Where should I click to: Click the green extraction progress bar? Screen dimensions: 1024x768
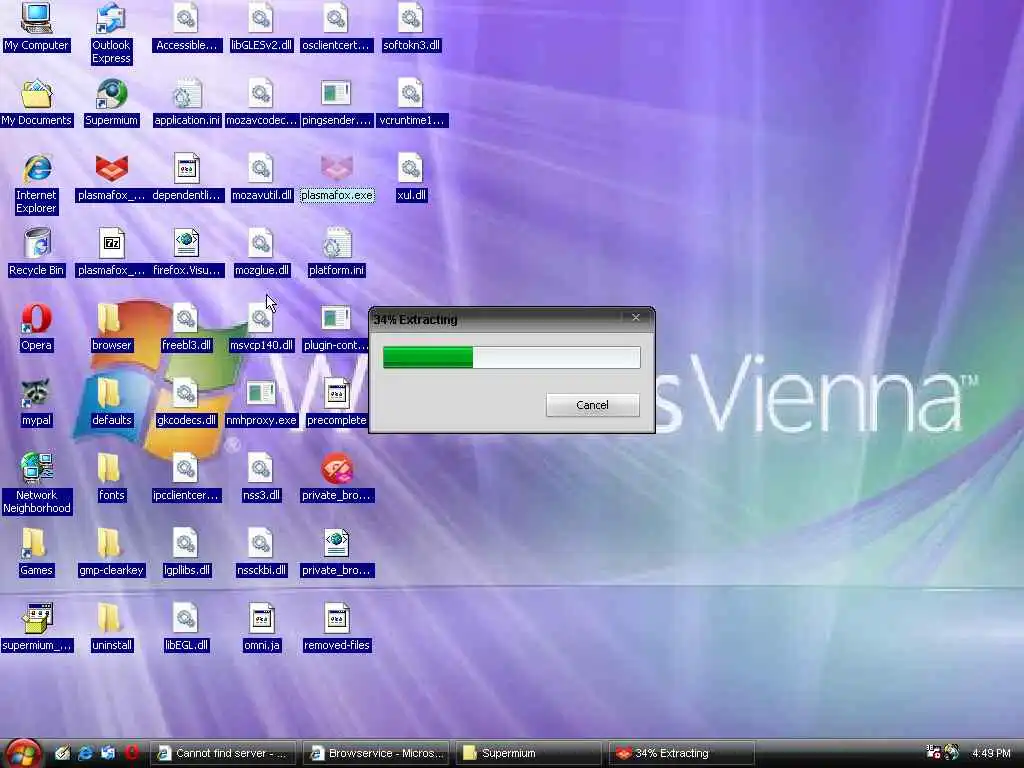[x=511, y=357]
